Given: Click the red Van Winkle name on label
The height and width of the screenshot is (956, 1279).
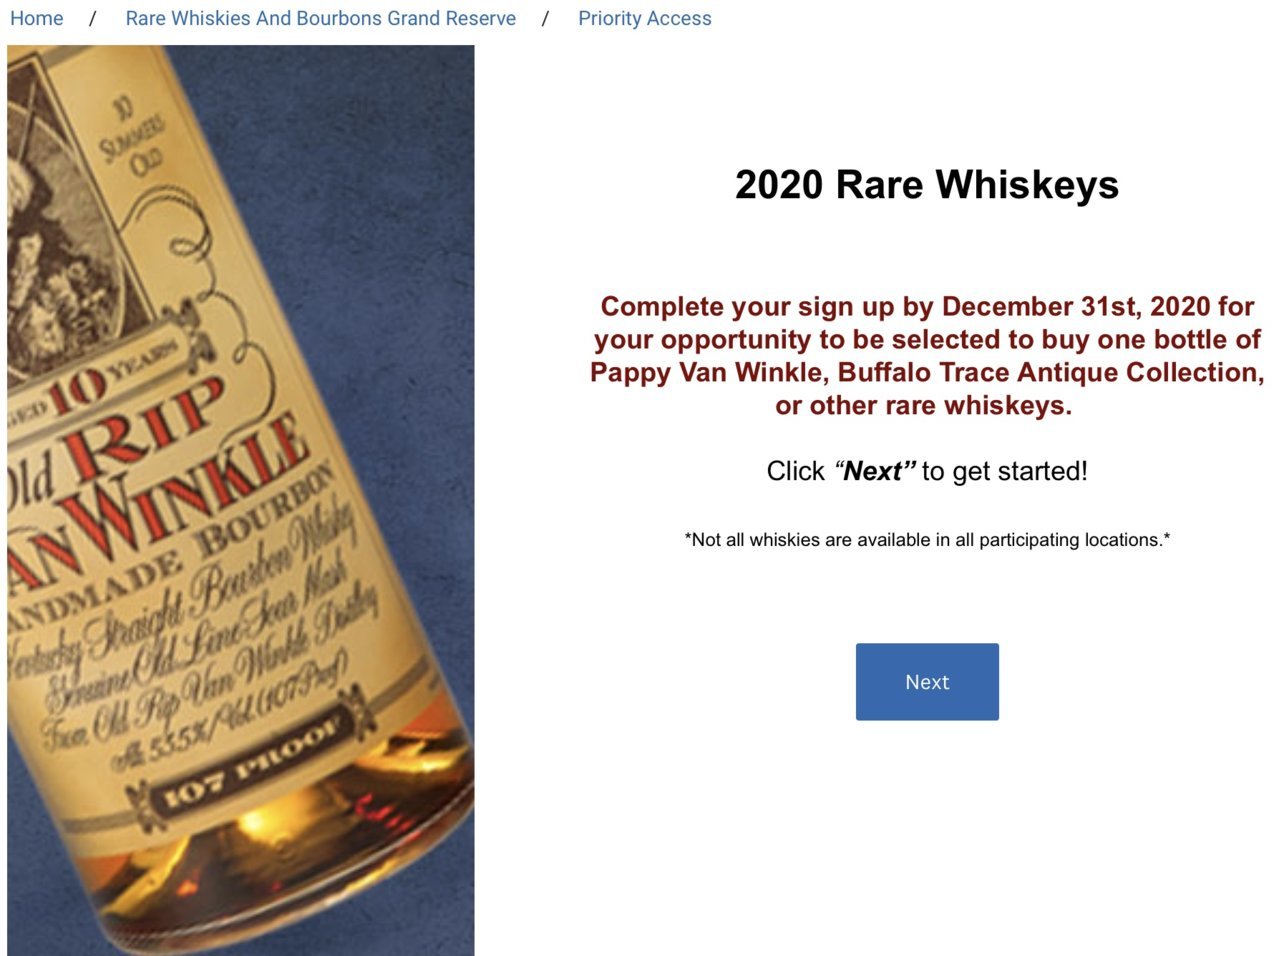Looking at the screenshot, I should pos(150,510).
